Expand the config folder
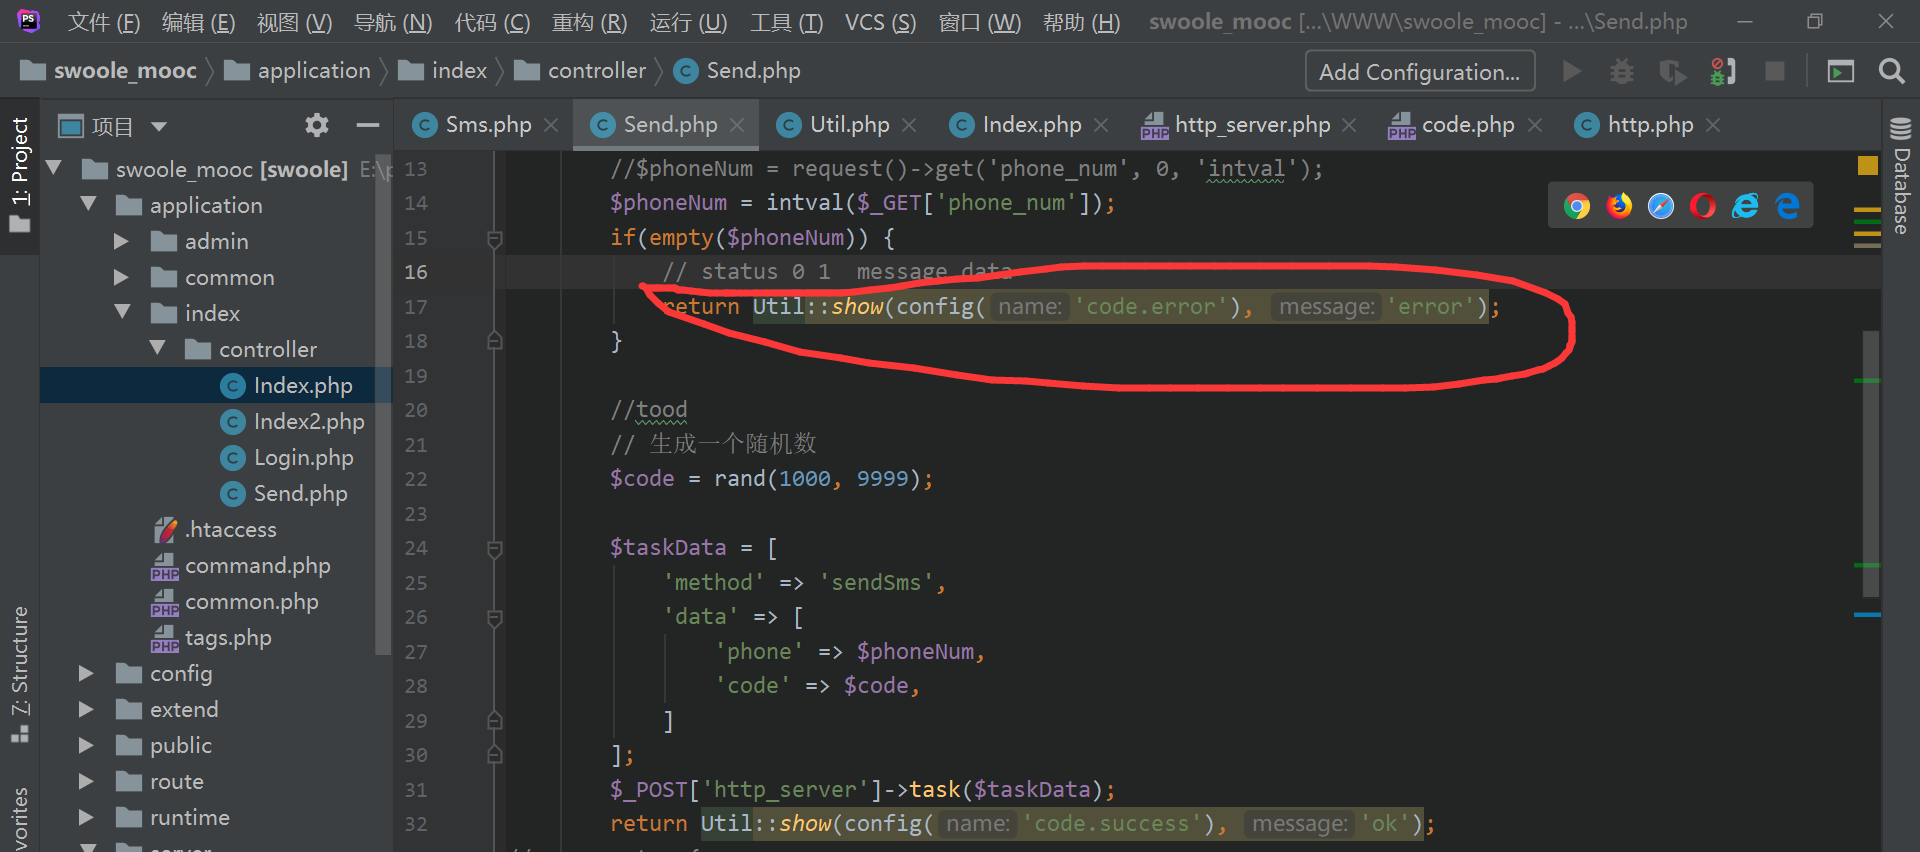Screen dimensions: 1920x852 point(86,674)
